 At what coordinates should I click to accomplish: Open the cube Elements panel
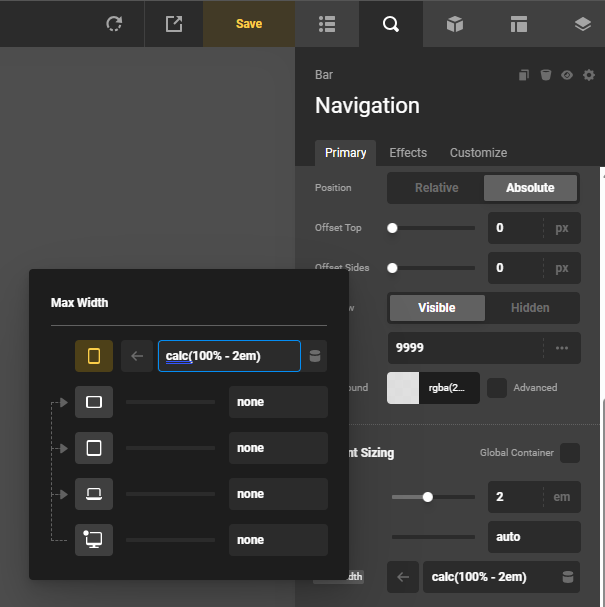(x=455, y=24)
